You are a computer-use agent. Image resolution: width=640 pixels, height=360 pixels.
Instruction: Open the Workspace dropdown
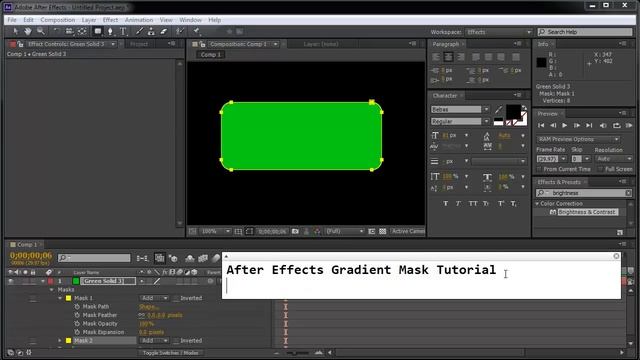point(499,32)
